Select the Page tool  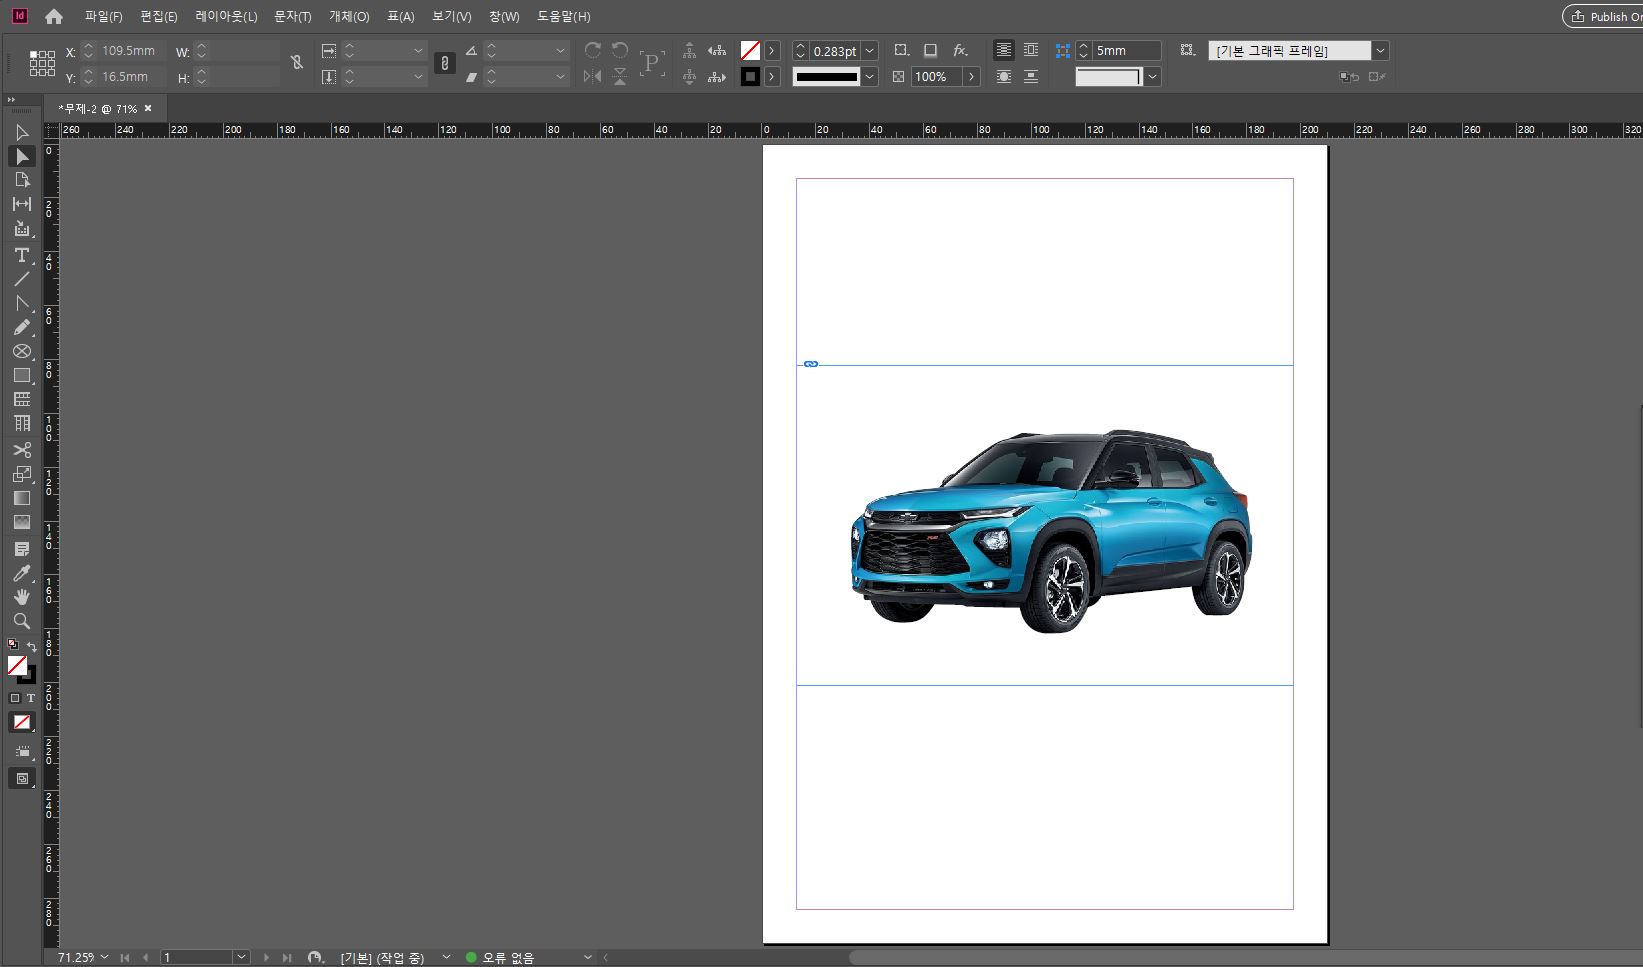coord(22,180)
